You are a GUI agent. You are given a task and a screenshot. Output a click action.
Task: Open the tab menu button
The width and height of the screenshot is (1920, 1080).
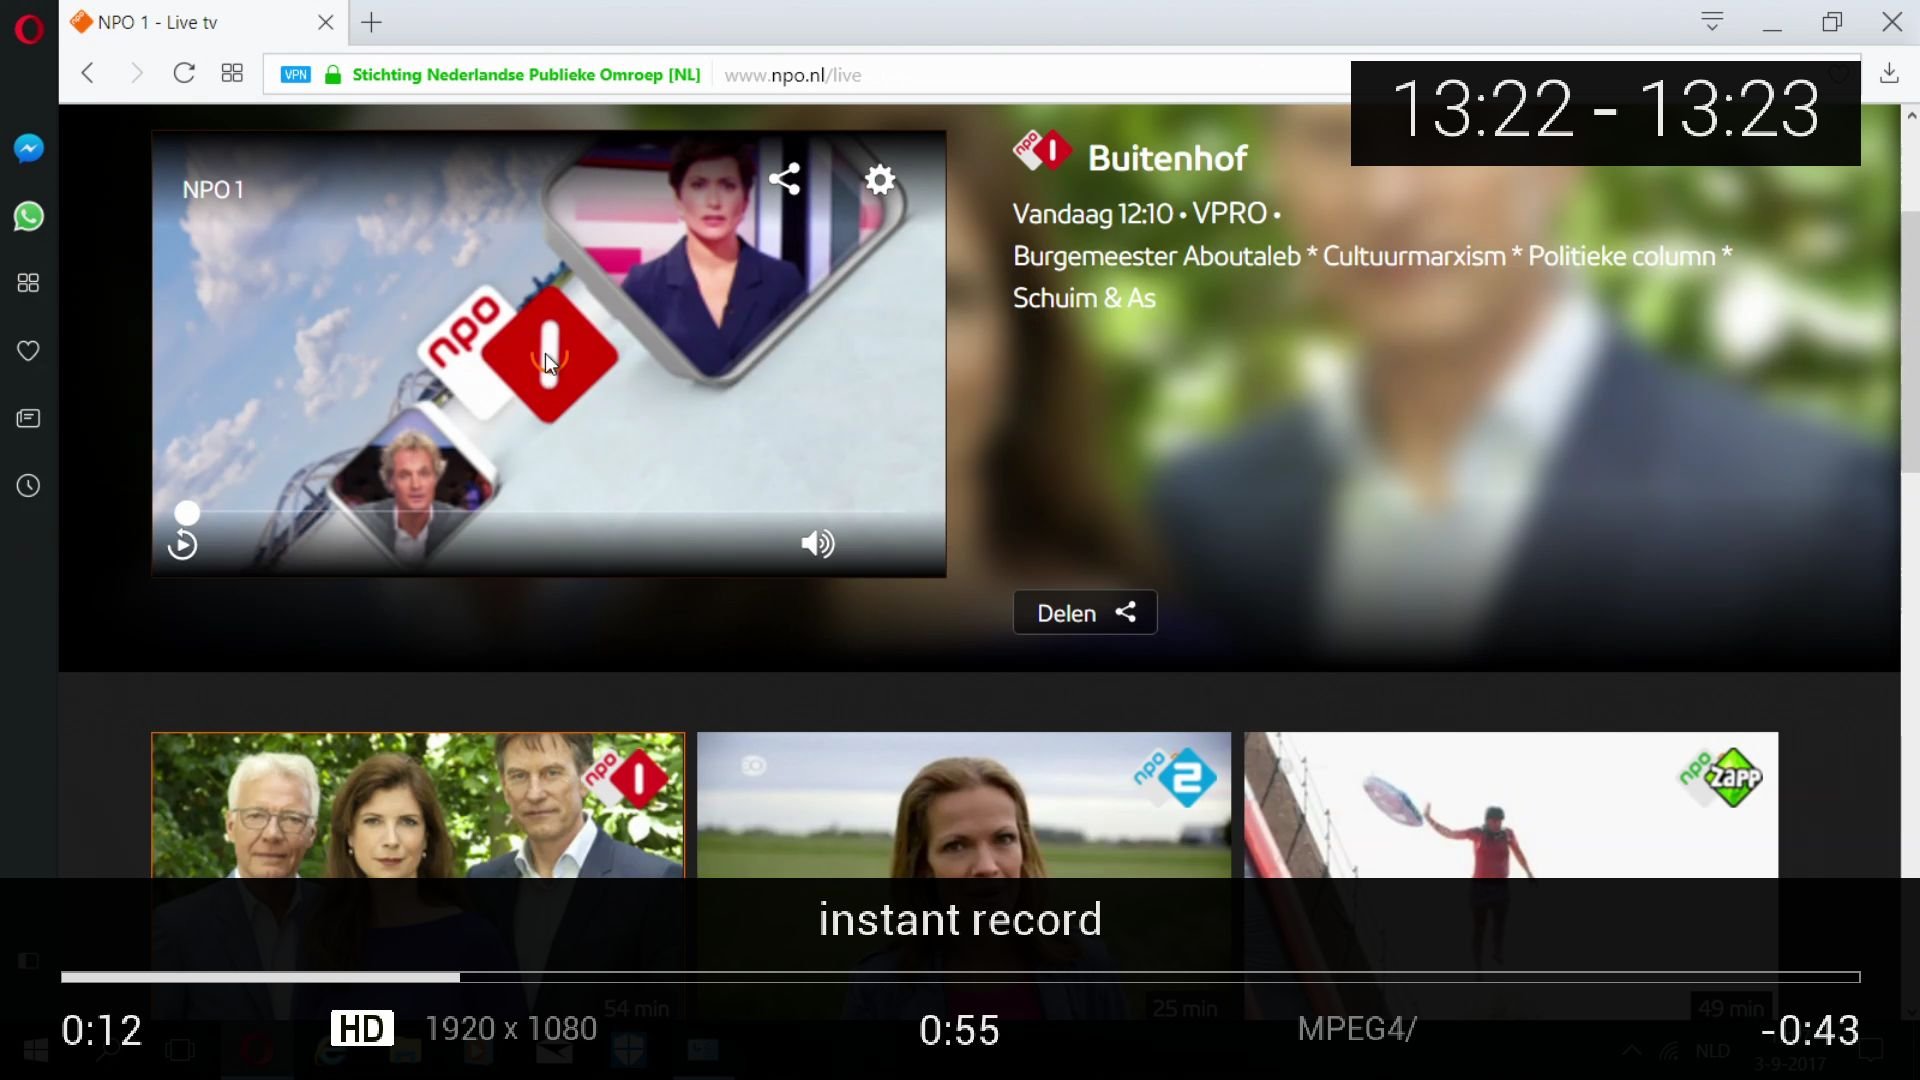point(1712,21)
